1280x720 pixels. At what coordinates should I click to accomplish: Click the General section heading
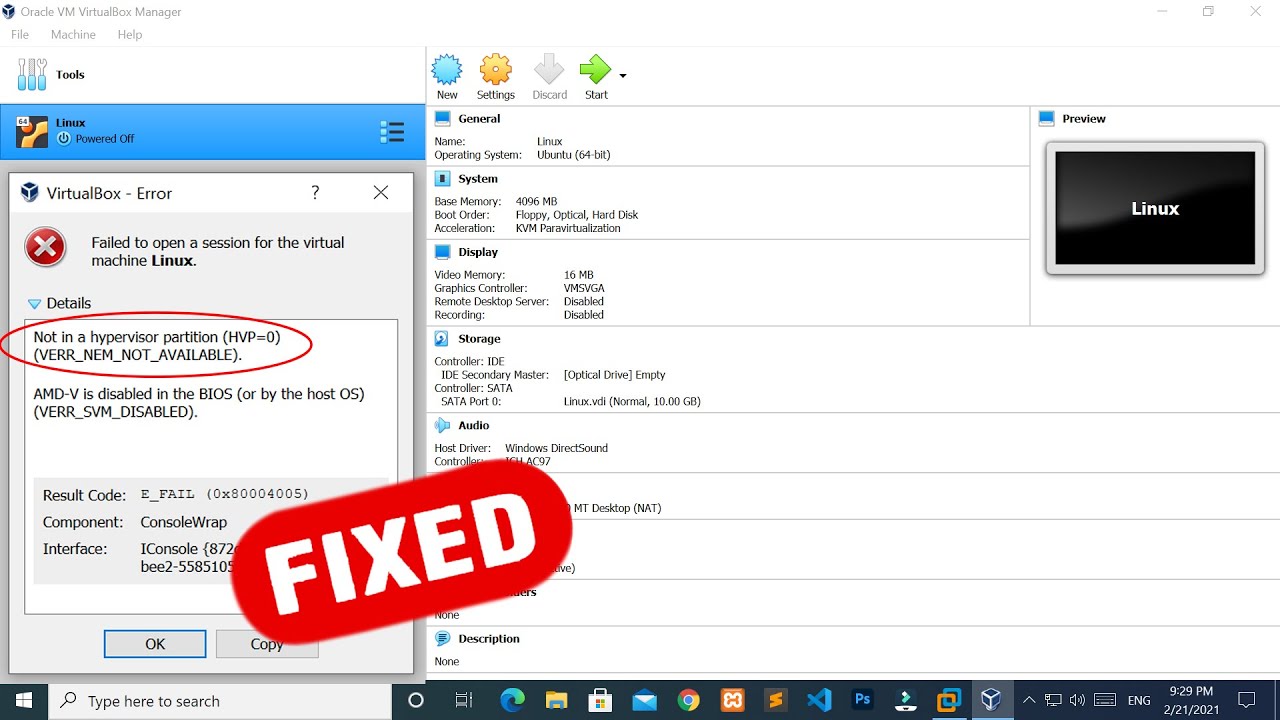pos(479,118)
